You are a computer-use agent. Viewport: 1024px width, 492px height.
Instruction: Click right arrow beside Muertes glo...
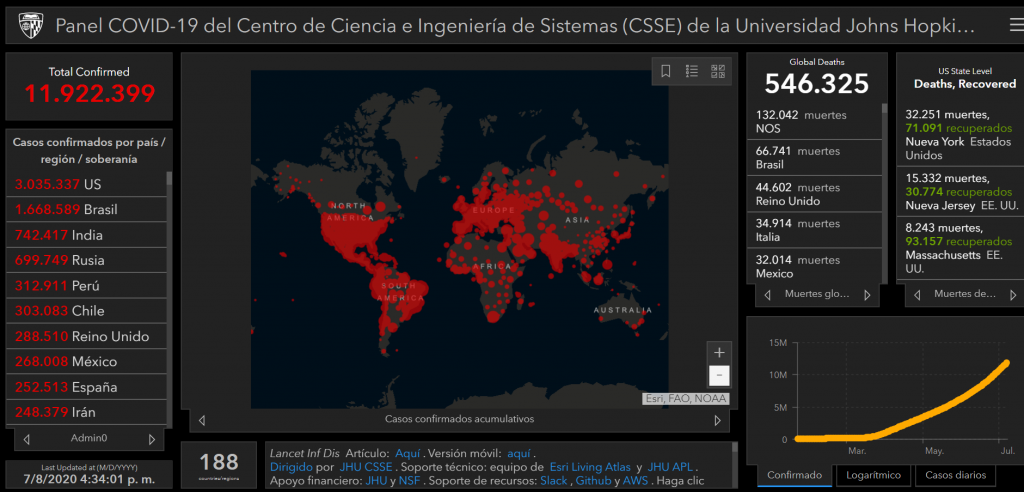(x=867, y=295)
